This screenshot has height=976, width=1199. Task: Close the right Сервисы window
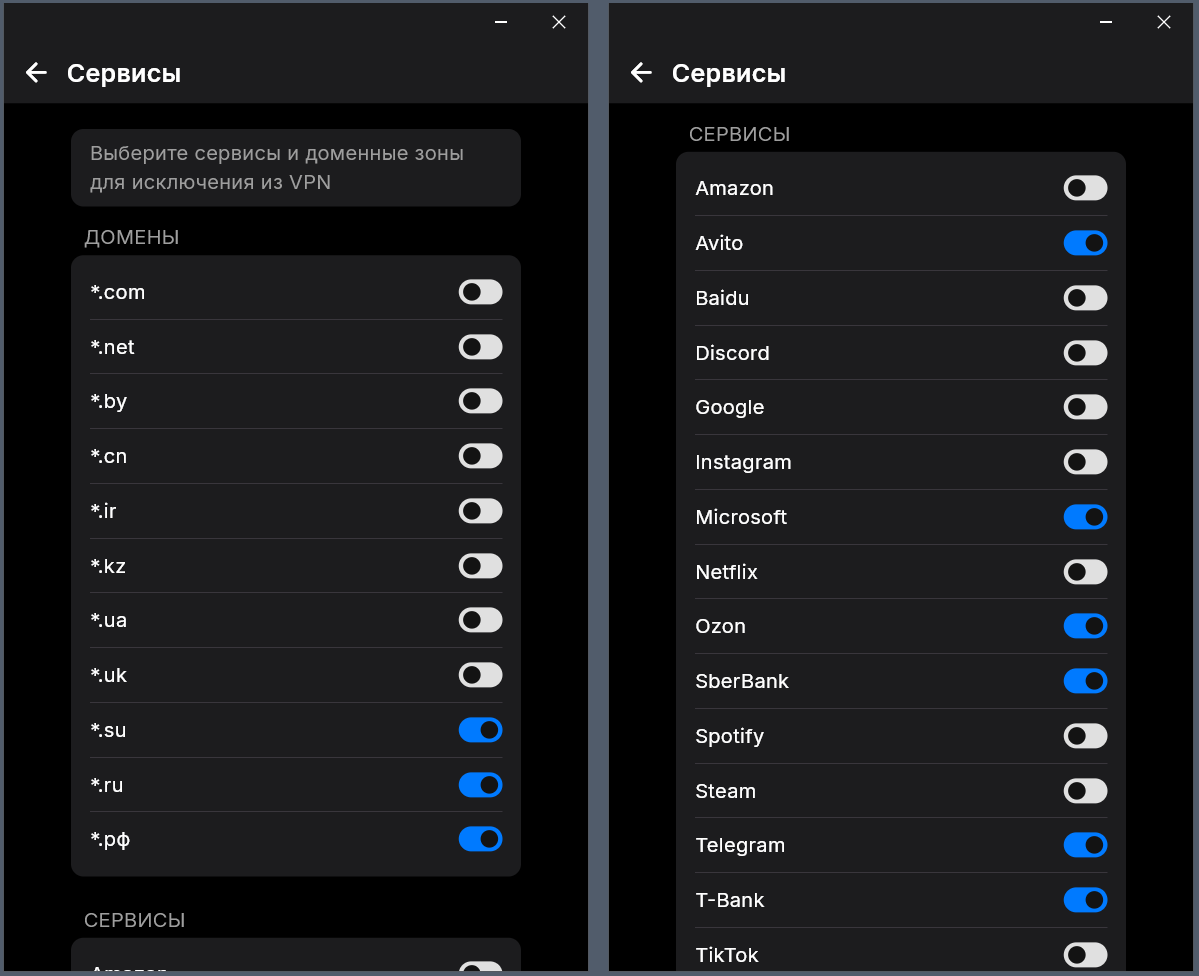1163,22
